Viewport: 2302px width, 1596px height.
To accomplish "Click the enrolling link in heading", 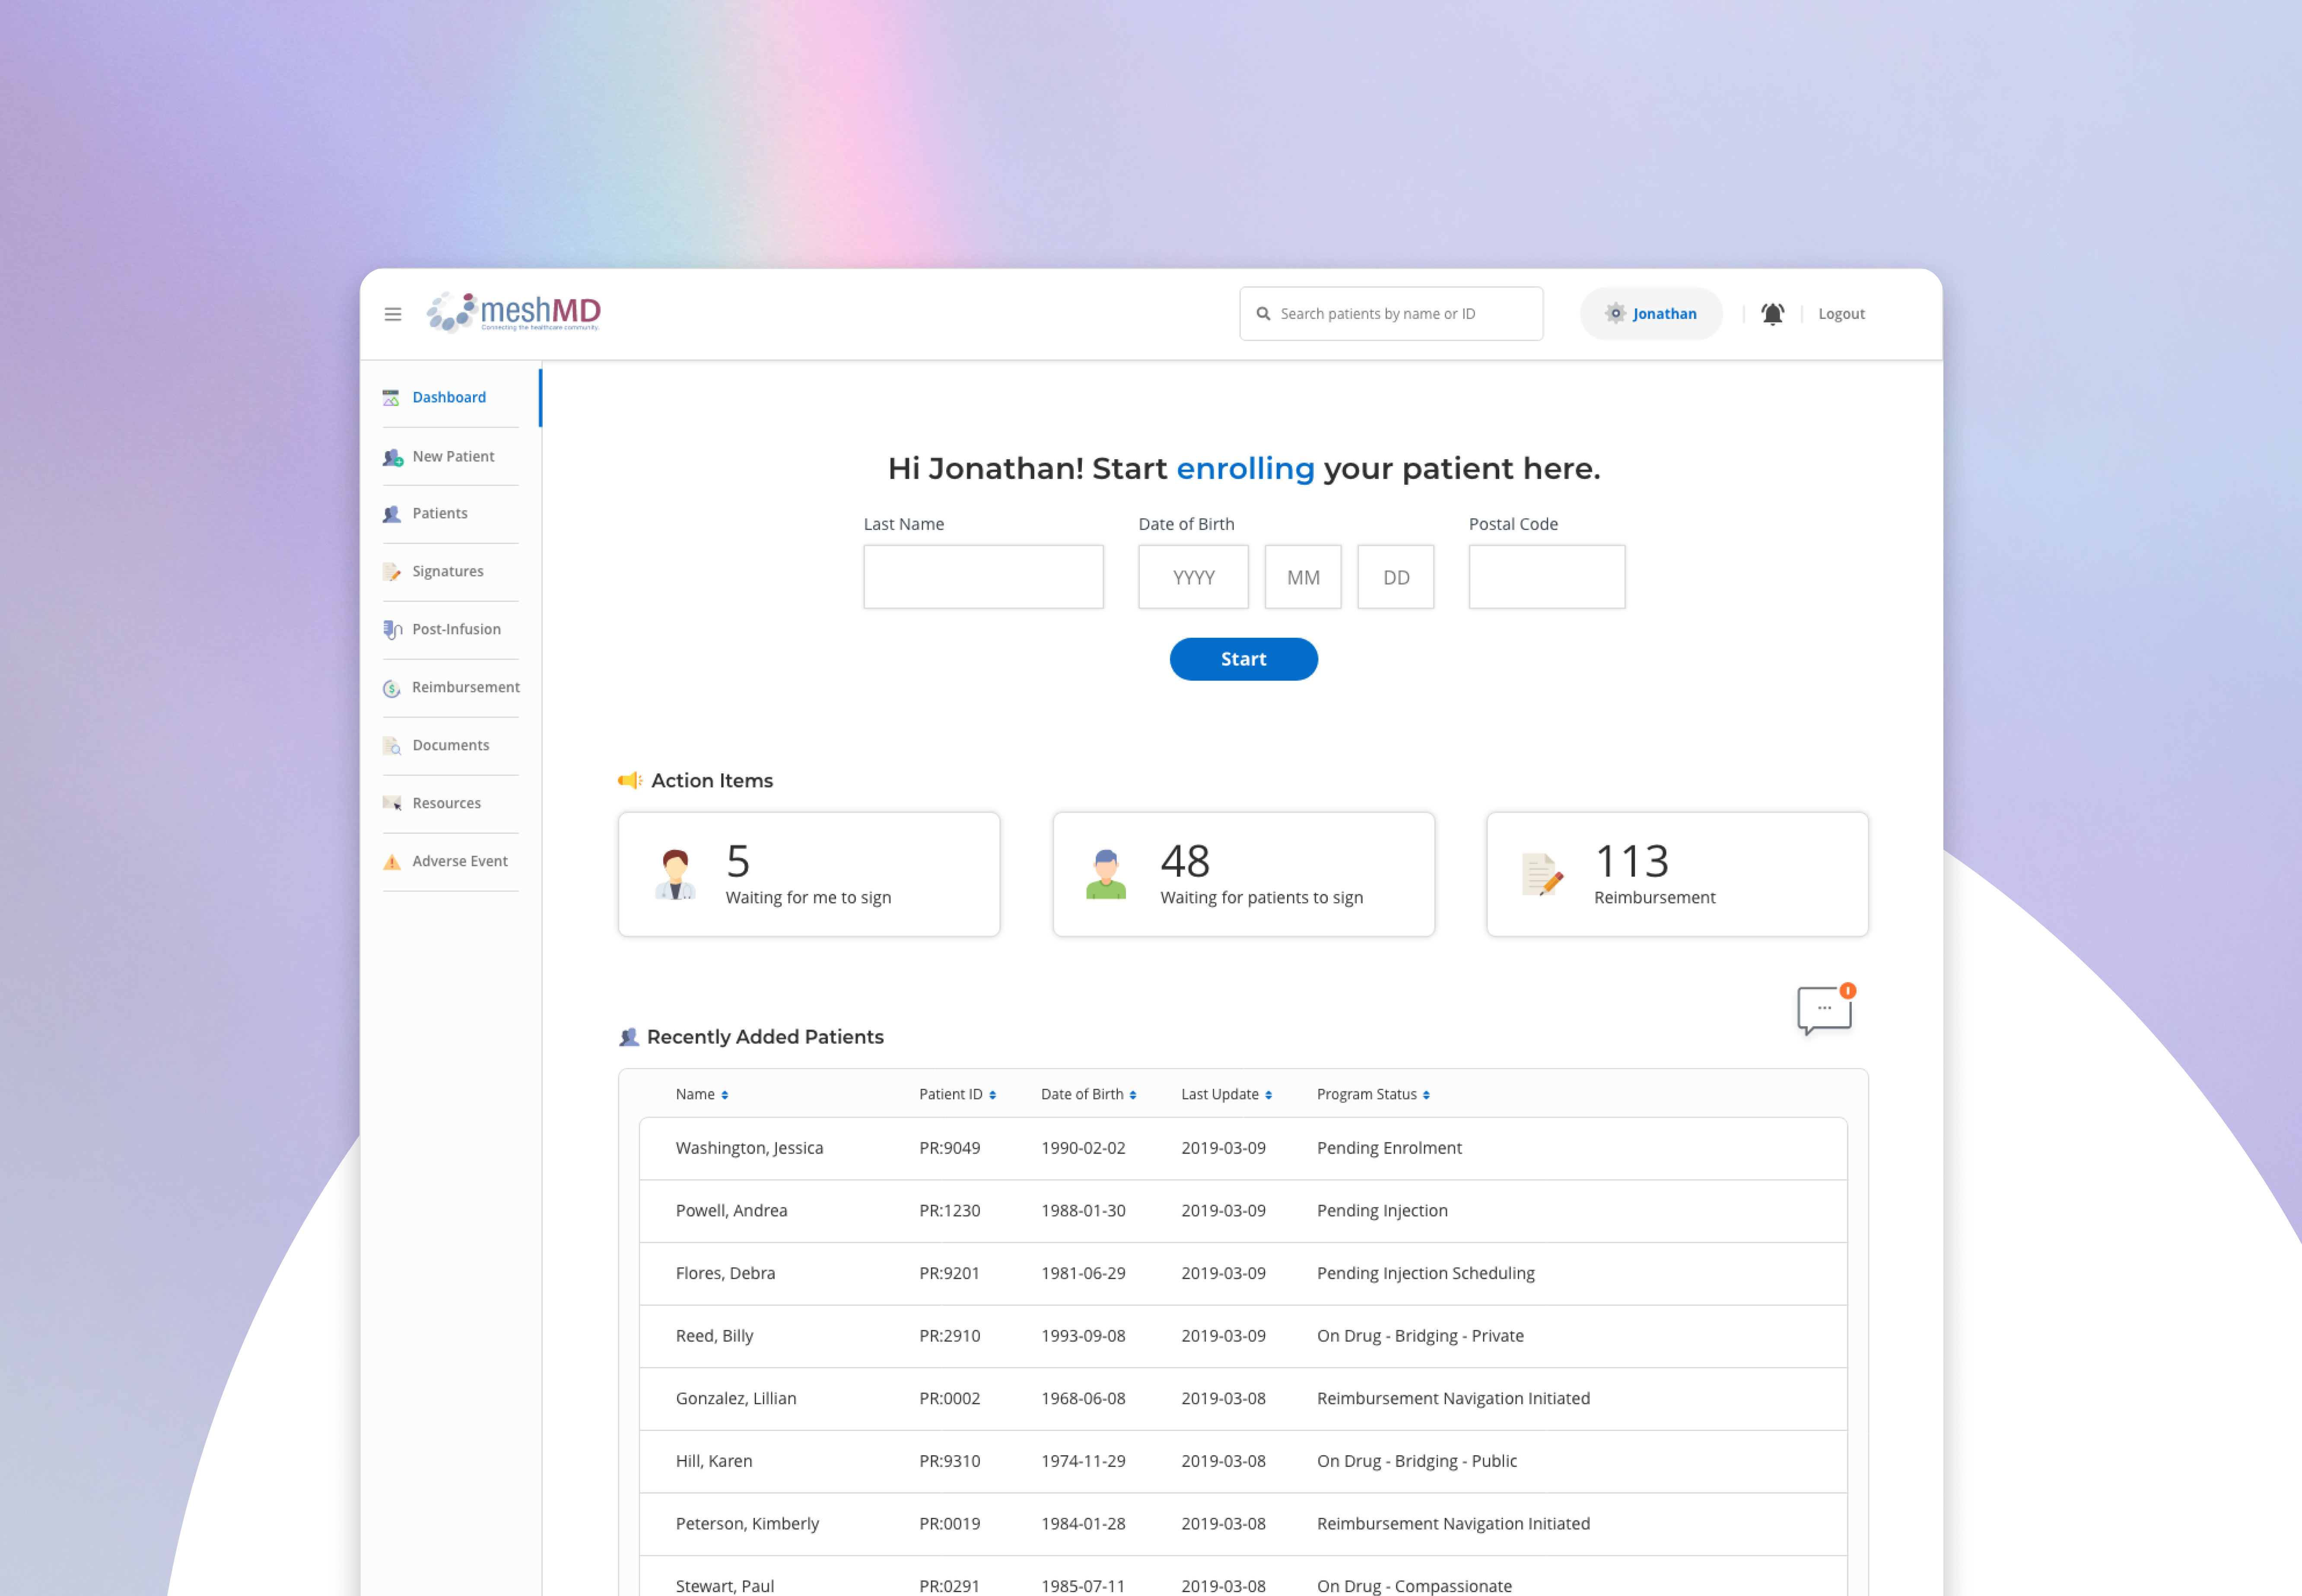I will (1245, 469).
